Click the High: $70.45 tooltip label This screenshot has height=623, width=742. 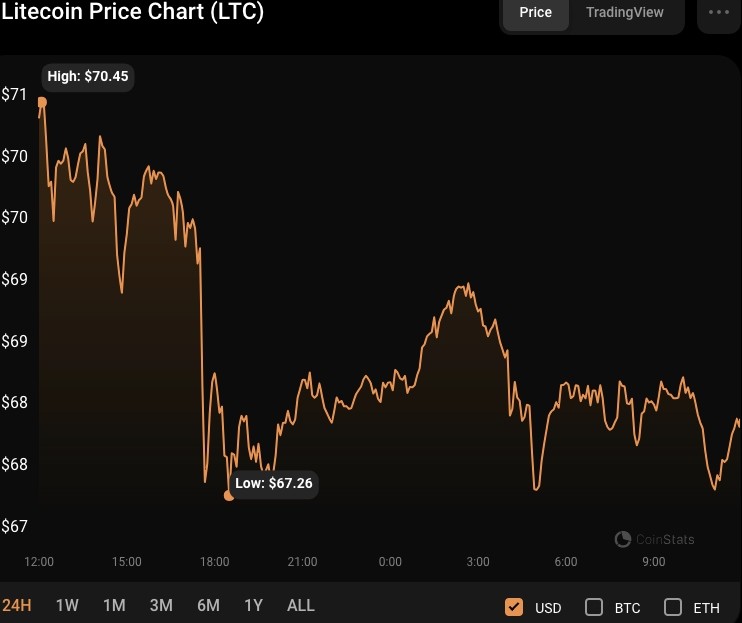point(88,76)
